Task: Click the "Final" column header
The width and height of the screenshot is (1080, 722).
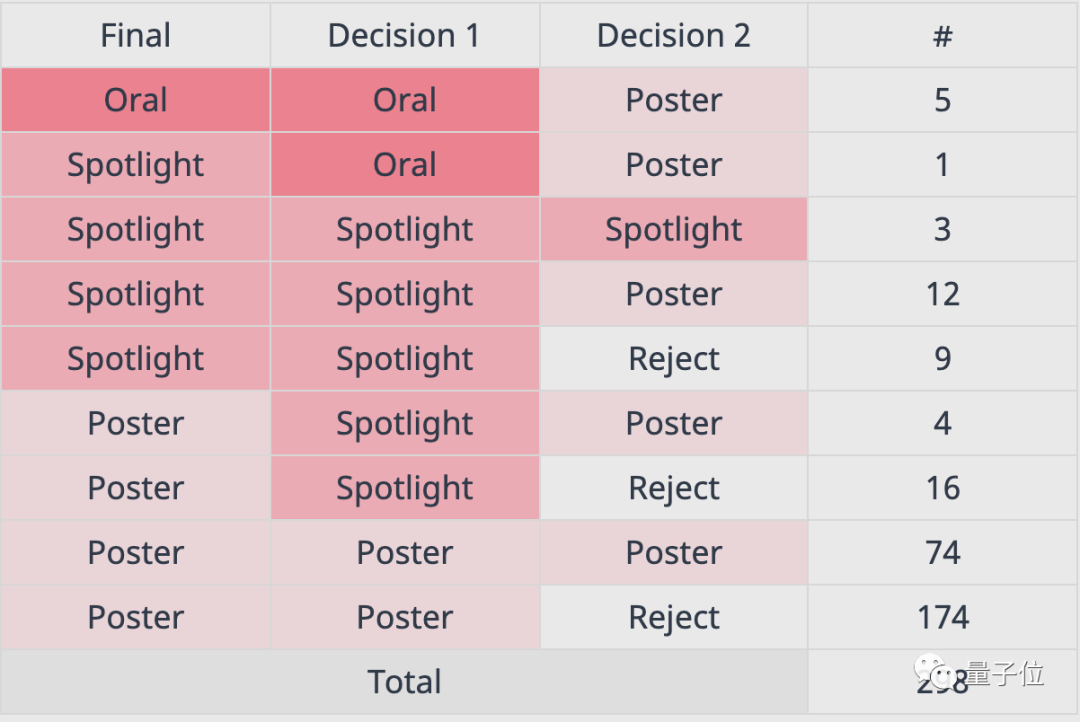Action: (x=136, y=36)
